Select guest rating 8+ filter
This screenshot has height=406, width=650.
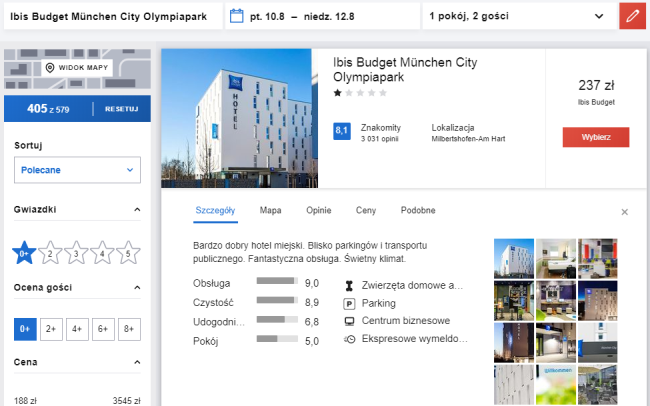(129, 329)
